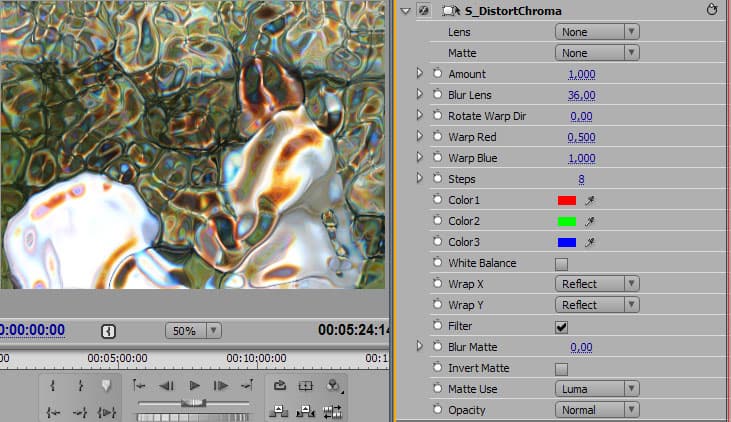Pick Color1 with its eyedropper
731x422 pixels.
[591, 200]
